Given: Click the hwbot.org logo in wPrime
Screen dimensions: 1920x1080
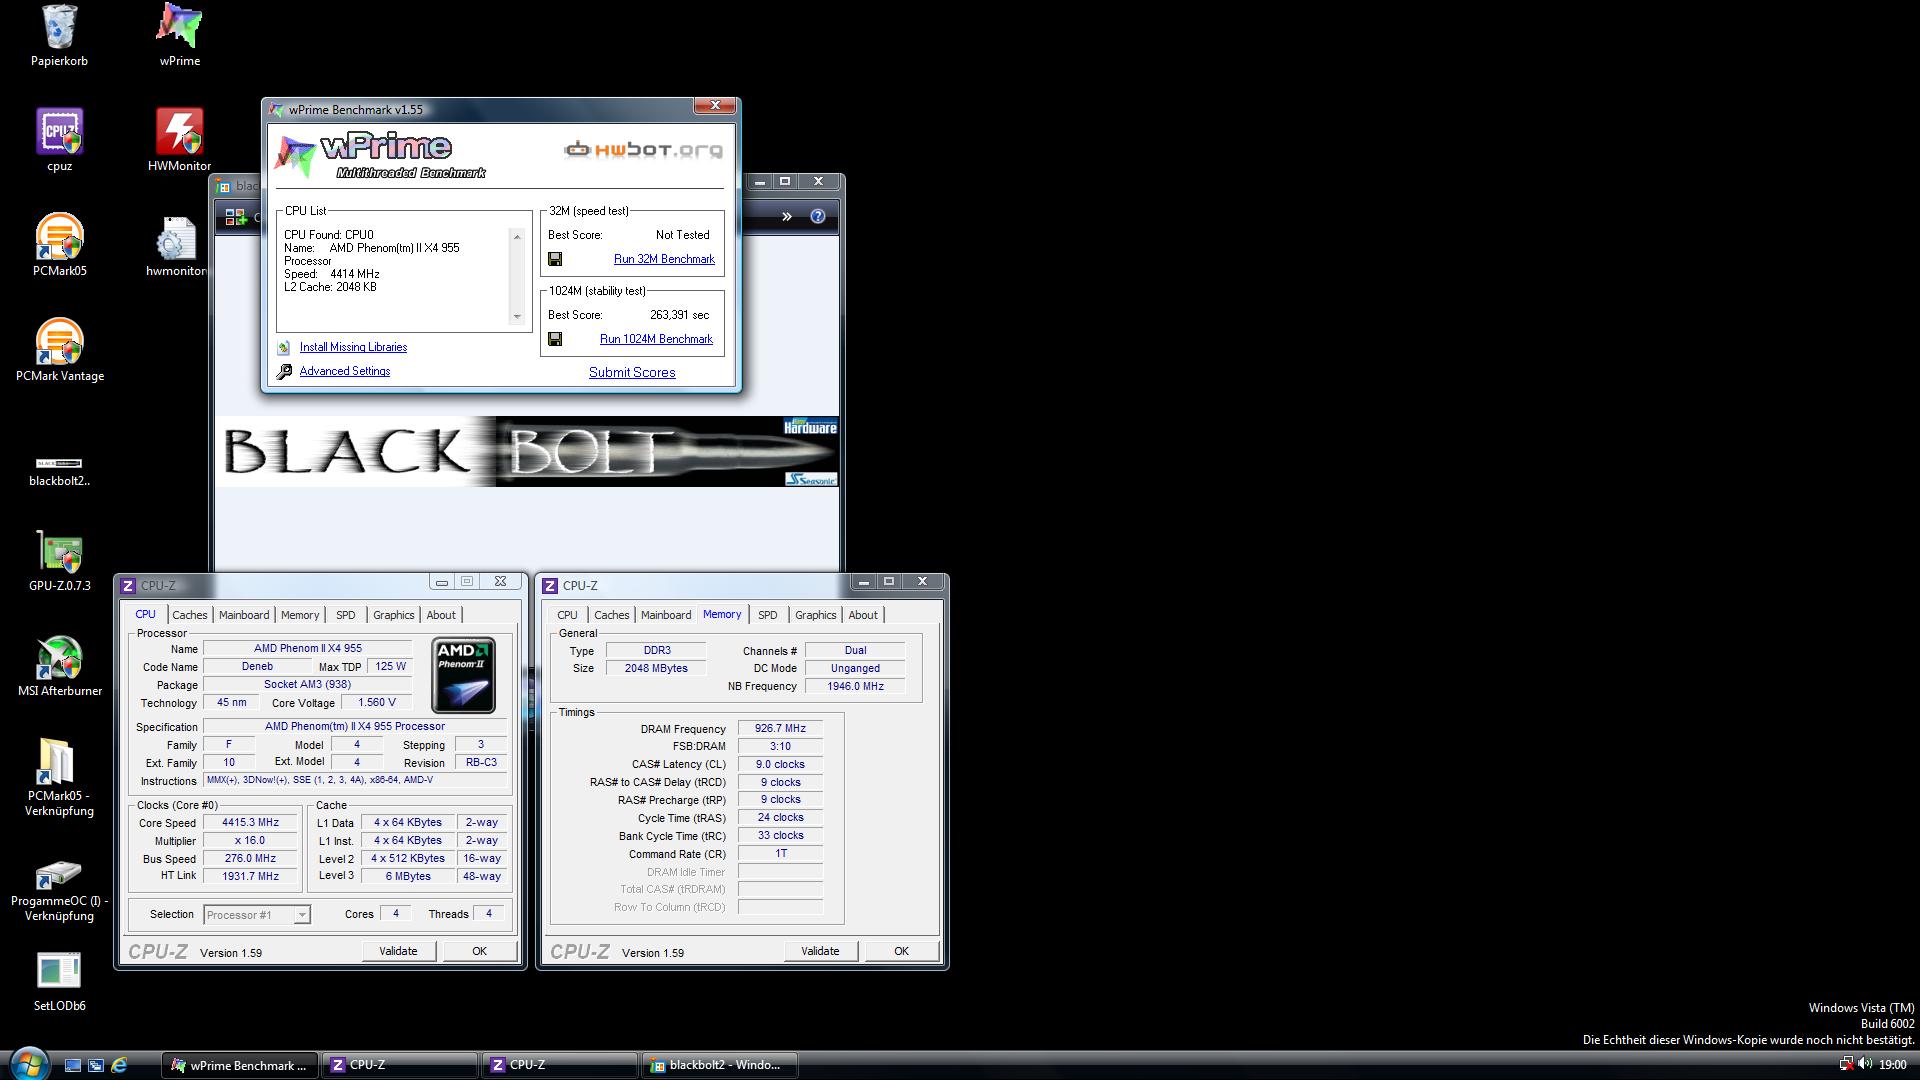Looking at the screenshot, I should click(x=644, y=150).
